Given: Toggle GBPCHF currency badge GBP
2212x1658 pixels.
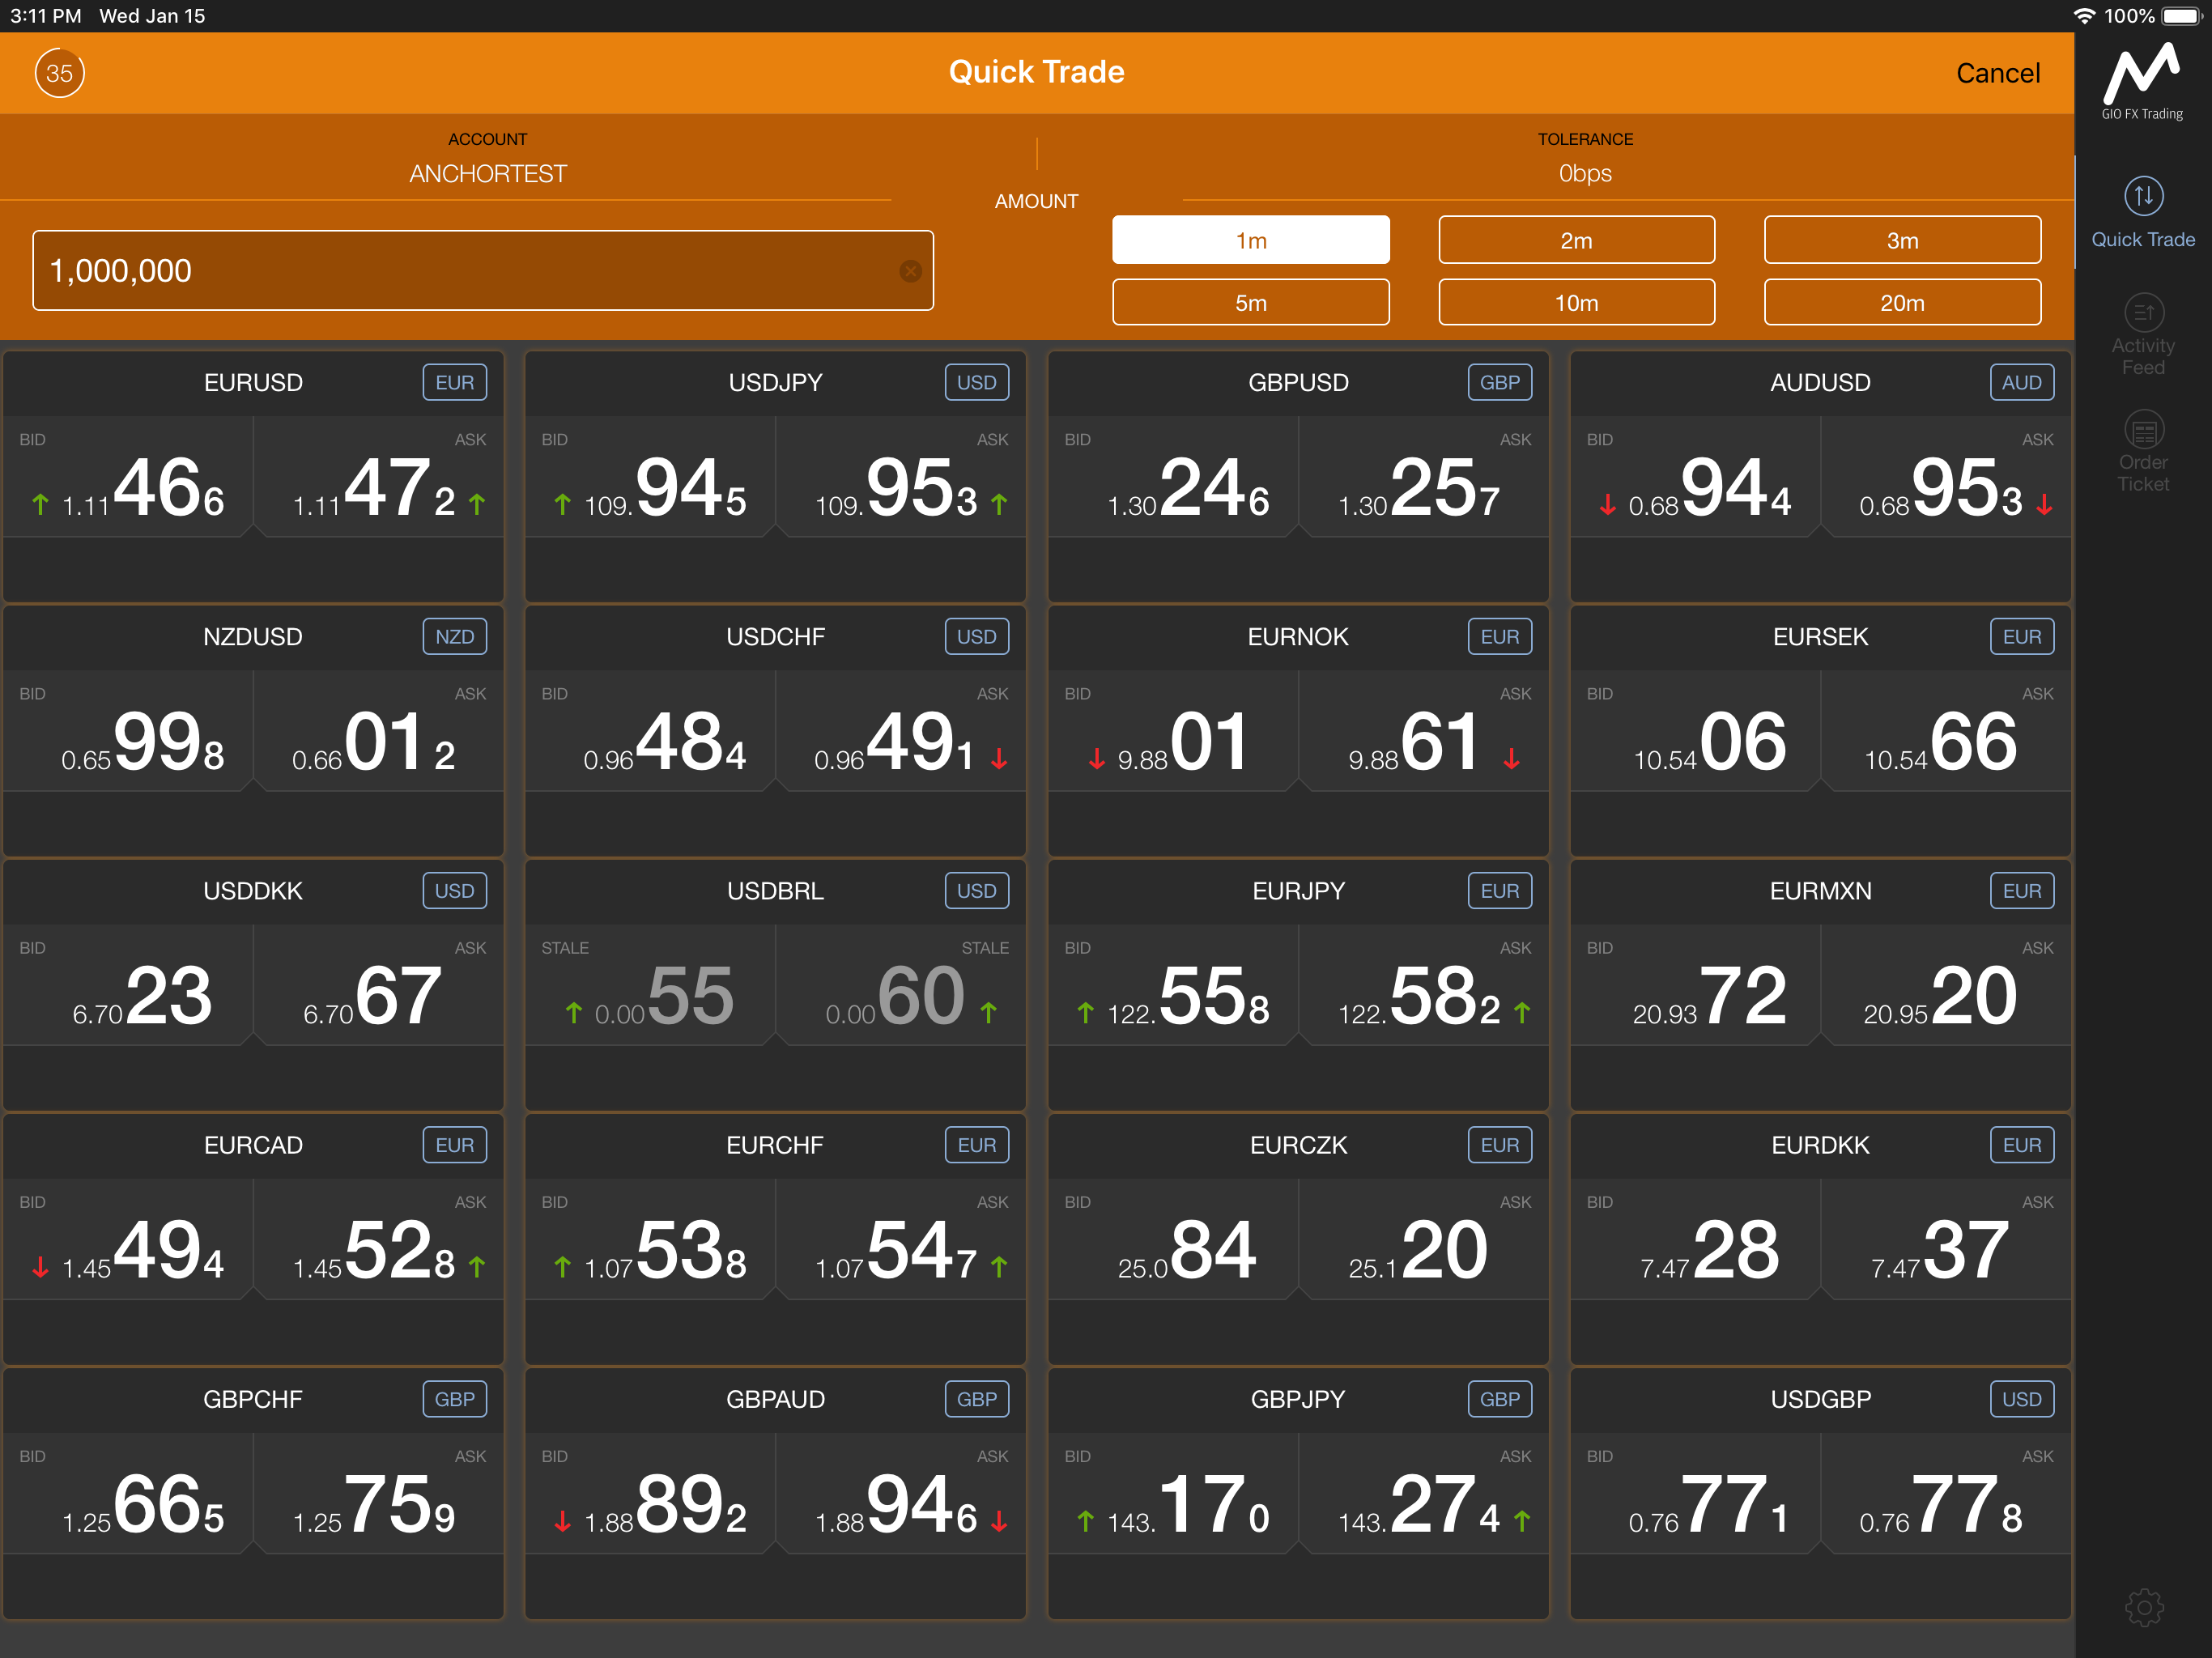Looking at the screenshot, I should 455,1399.
